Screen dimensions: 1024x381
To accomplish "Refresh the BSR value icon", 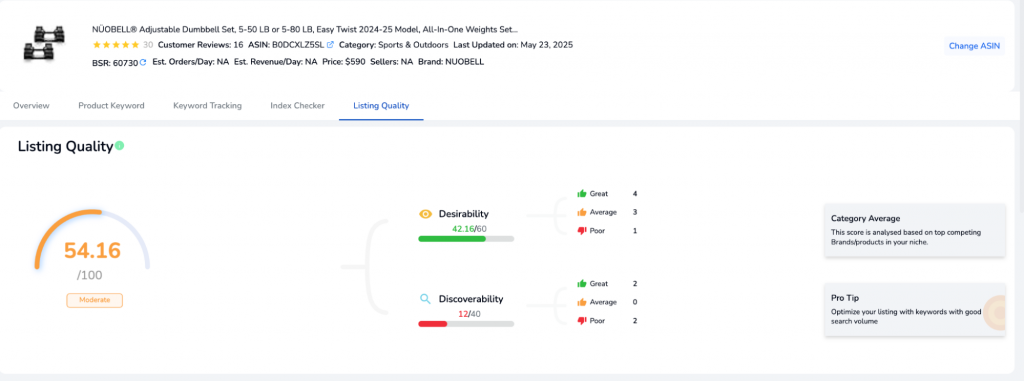I will point(143,63).
